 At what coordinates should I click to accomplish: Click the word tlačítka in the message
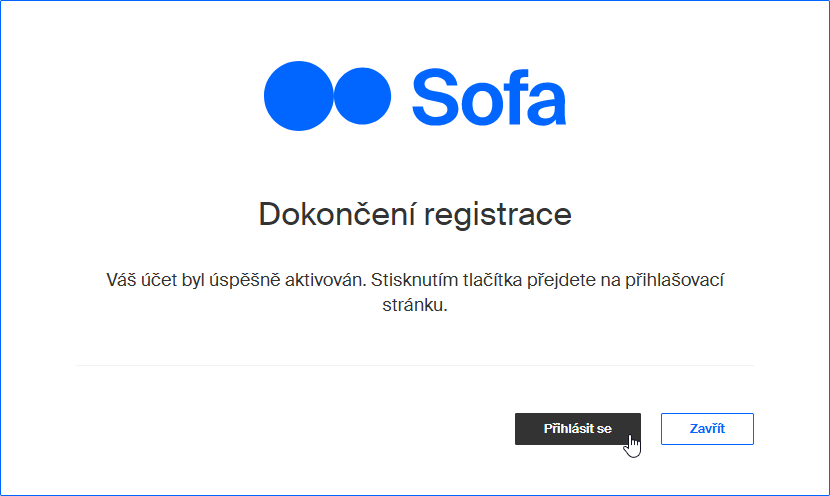click(x=492, y=279)
